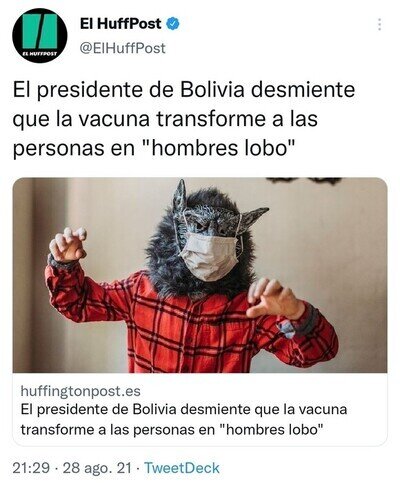
Task: Click the word Bolivia in tweet headline
Action: (212, 90)
